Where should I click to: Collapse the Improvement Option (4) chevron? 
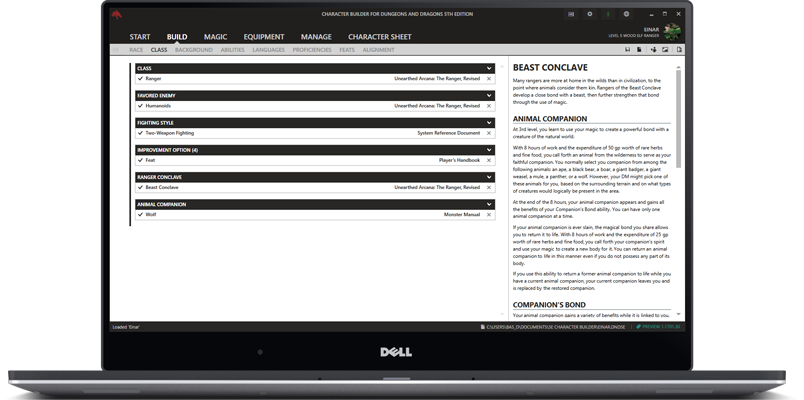[x=489, y=150]
